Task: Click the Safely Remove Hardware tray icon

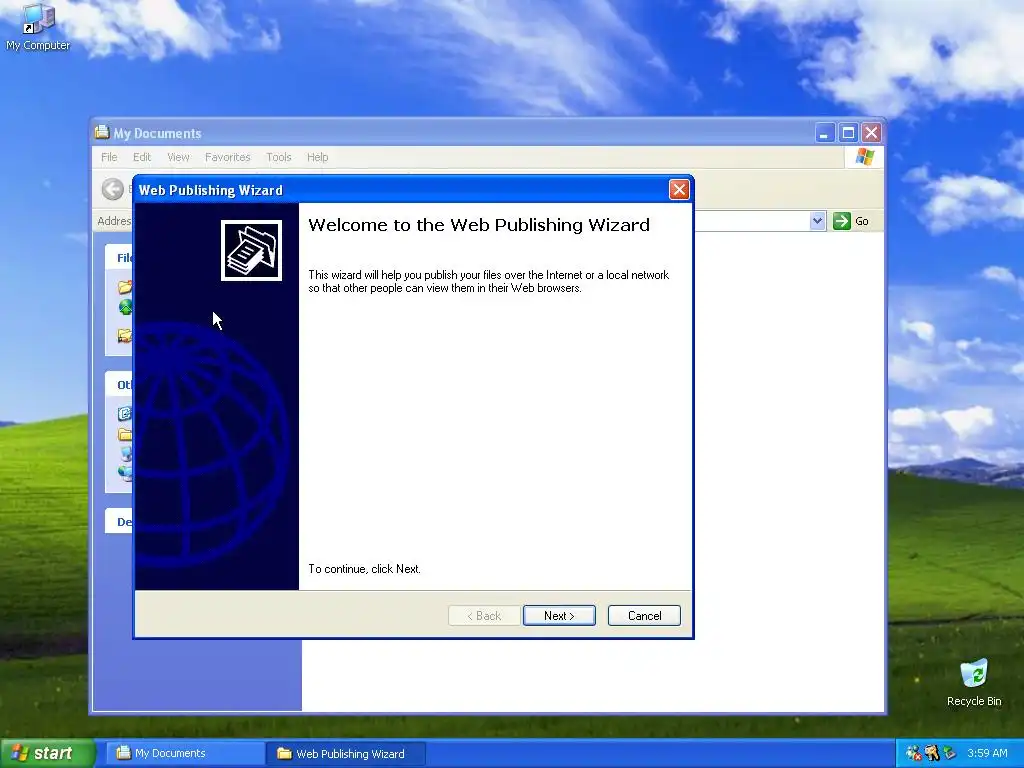Action: click(x=949, y=754)
